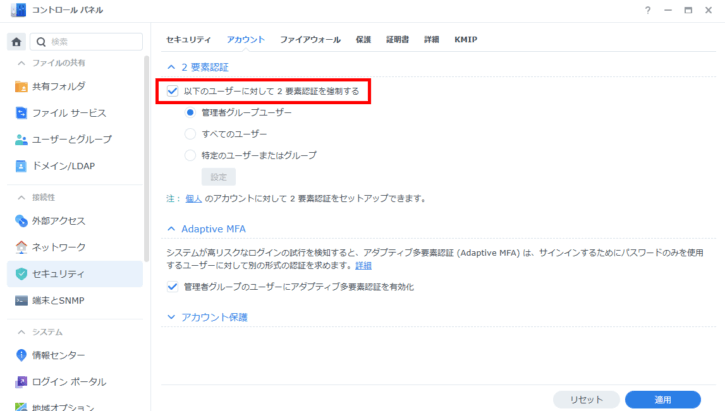This screenshot has height=411, width=725.
Task: Collapse the Adaptive MFA section
Action: click(x=173, y=228)
